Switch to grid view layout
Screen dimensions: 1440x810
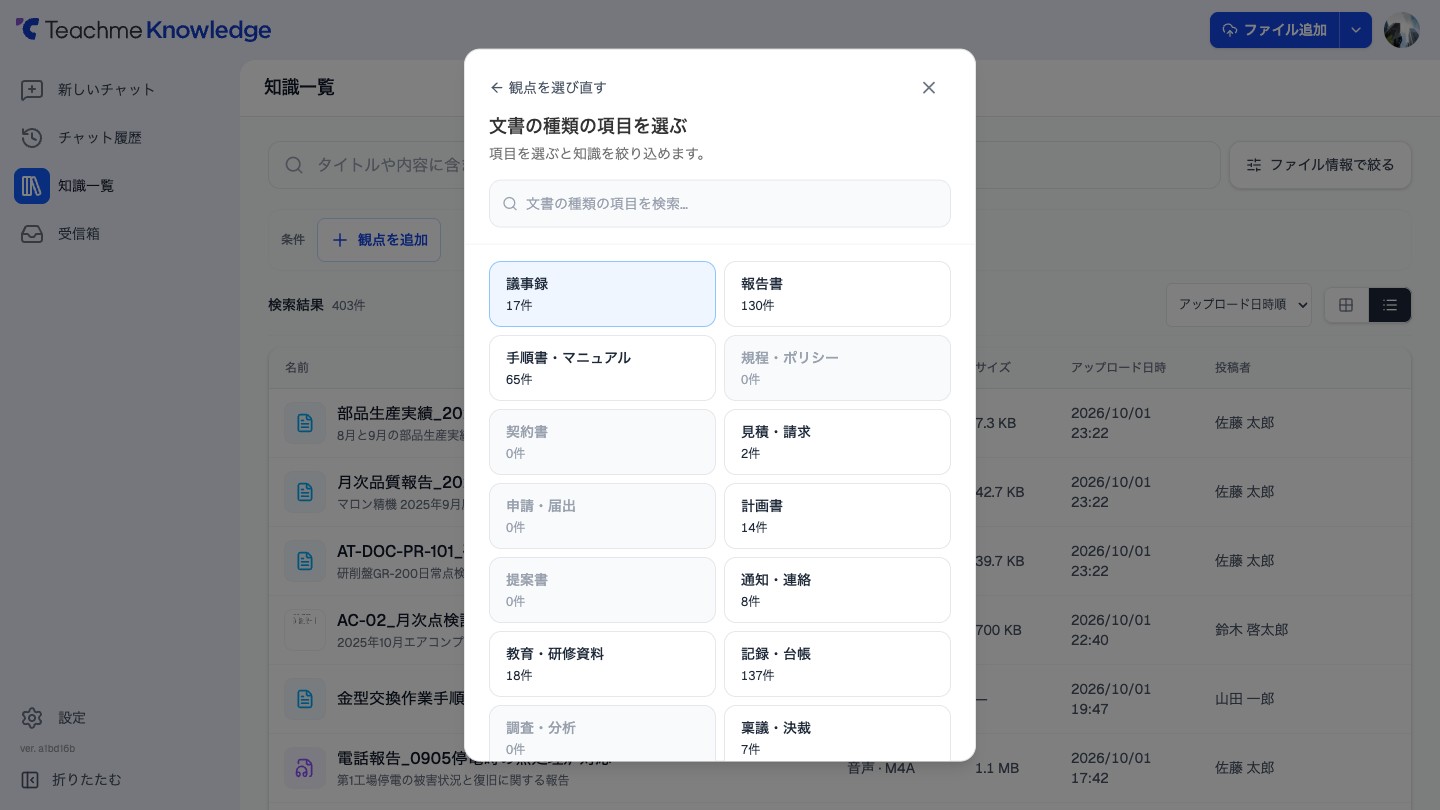point(1346,305)
